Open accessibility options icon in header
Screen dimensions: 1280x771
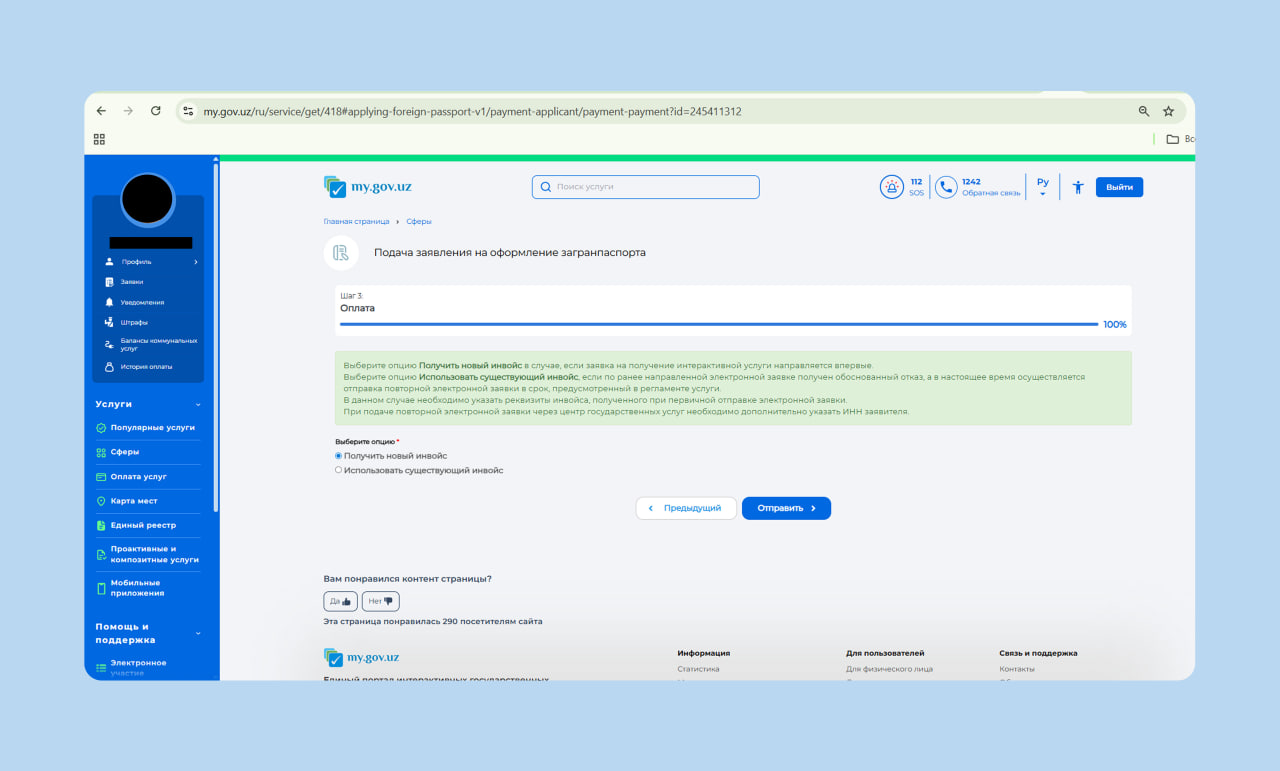click(x=1077, y=187)
